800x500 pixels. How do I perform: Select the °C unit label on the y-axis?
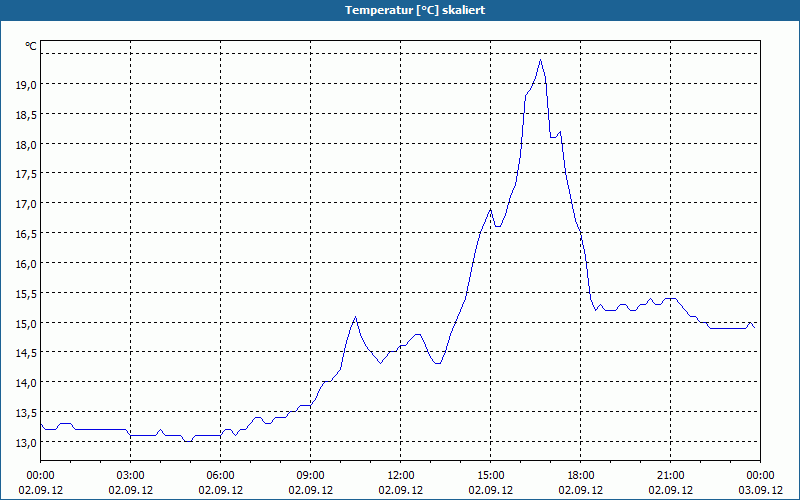click(31, 46)
